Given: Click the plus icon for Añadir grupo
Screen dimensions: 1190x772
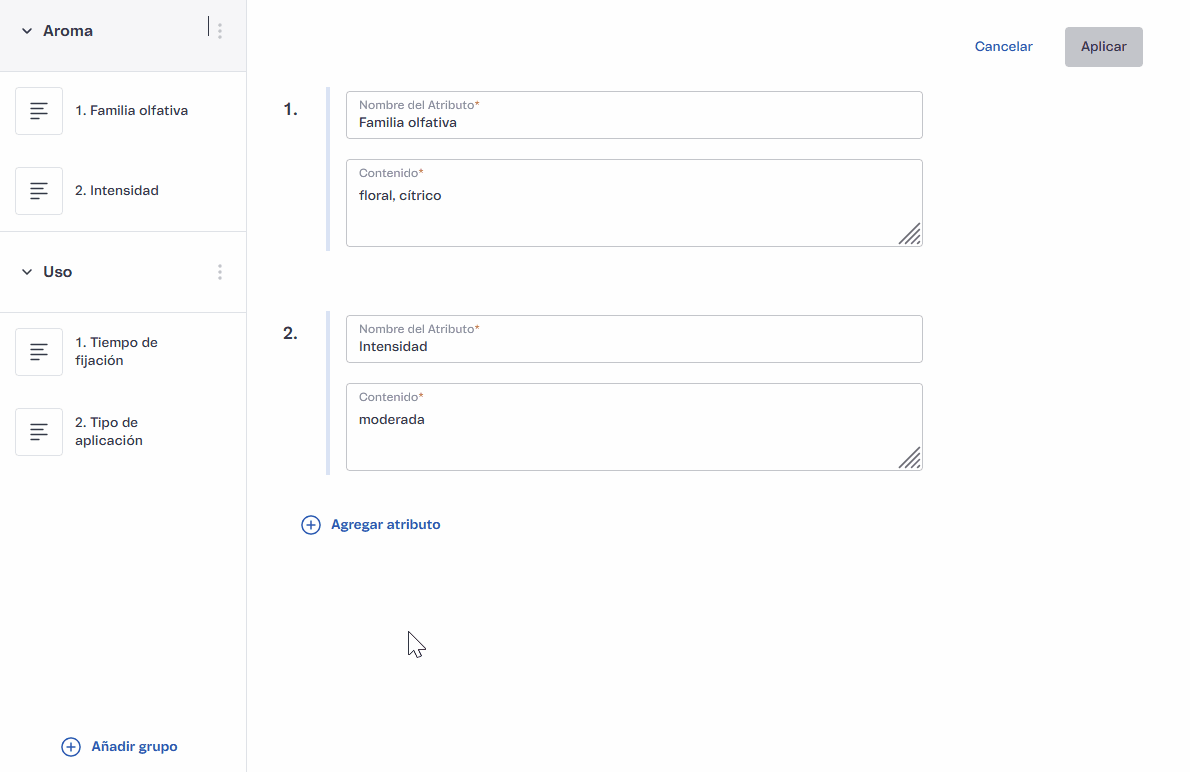Looking at the screenshot, I should pyautogui.click(x=71, y=747).
